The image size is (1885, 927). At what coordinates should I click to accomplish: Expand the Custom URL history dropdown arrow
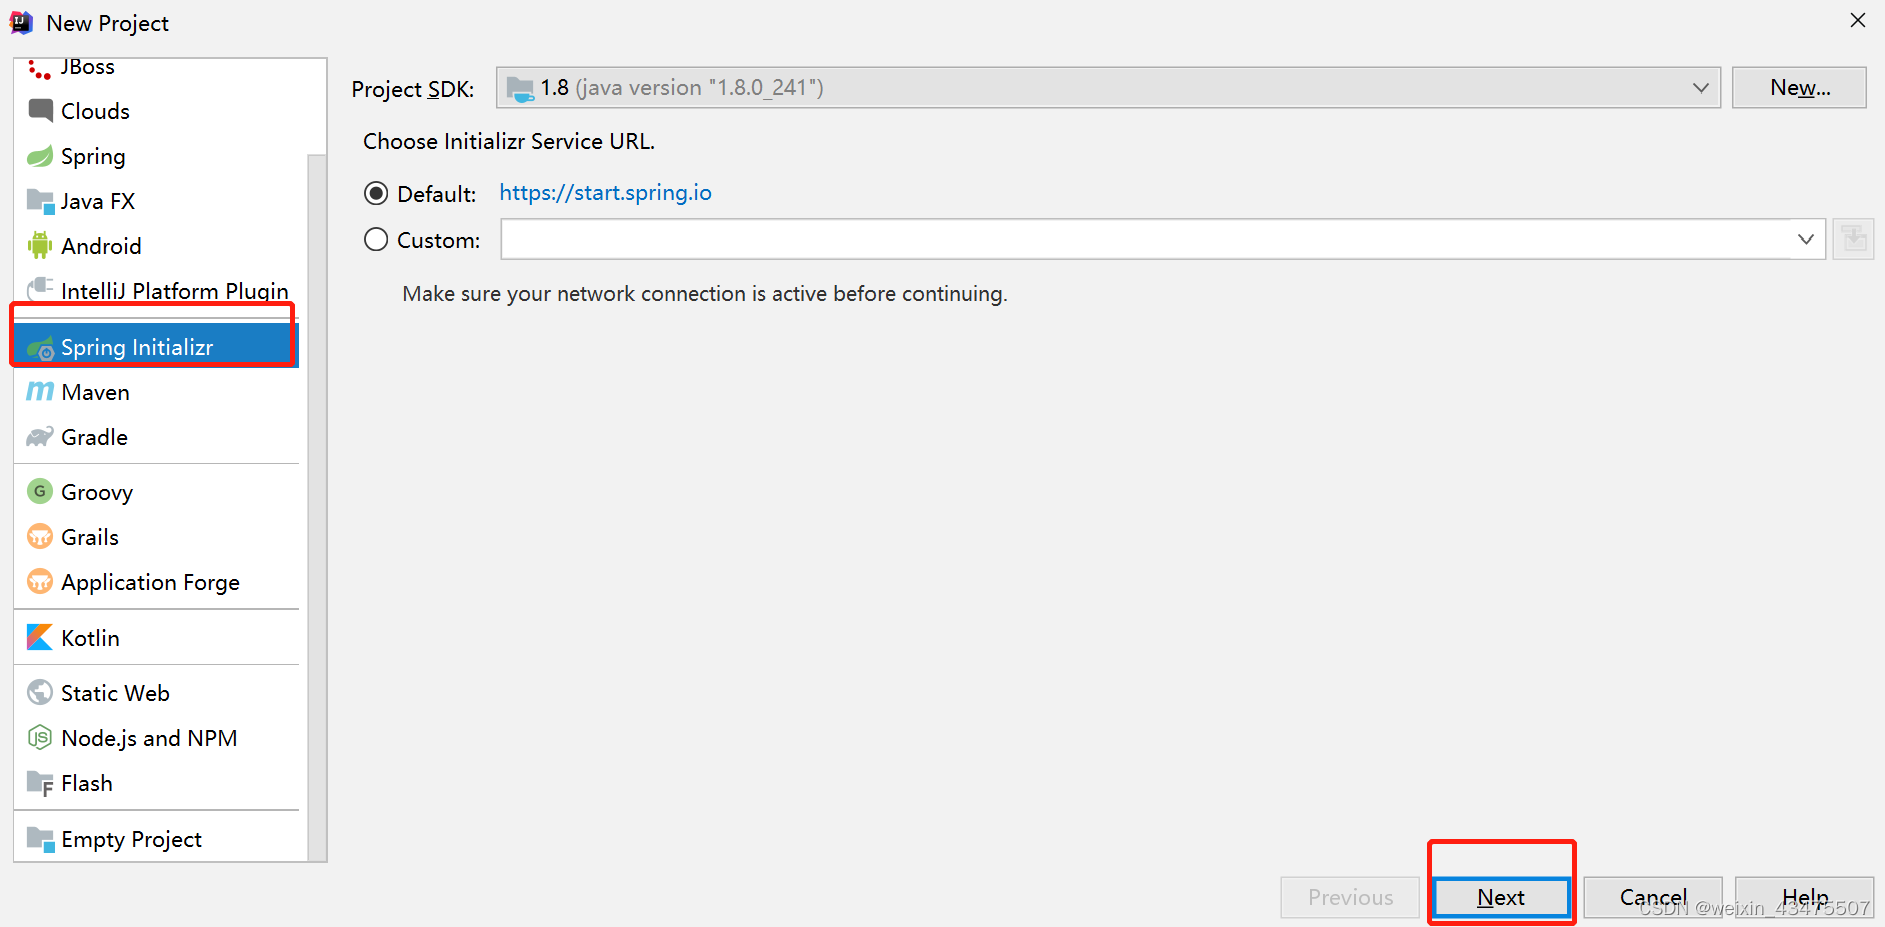pyautogui.click(x=1805, y=239)
